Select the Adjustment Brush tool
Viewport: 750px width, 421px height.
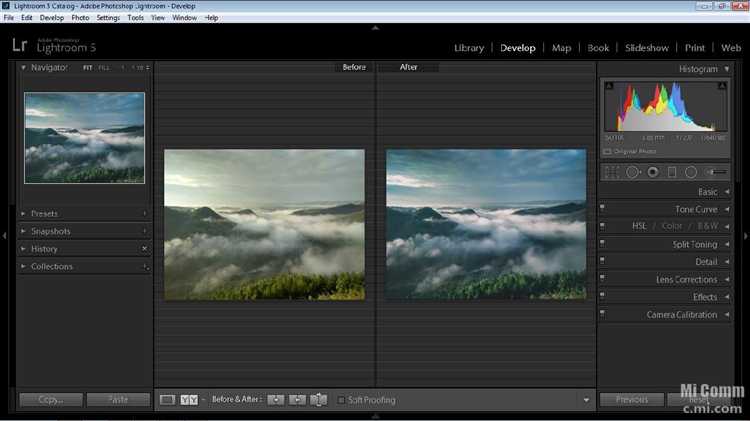coord(717,172)
